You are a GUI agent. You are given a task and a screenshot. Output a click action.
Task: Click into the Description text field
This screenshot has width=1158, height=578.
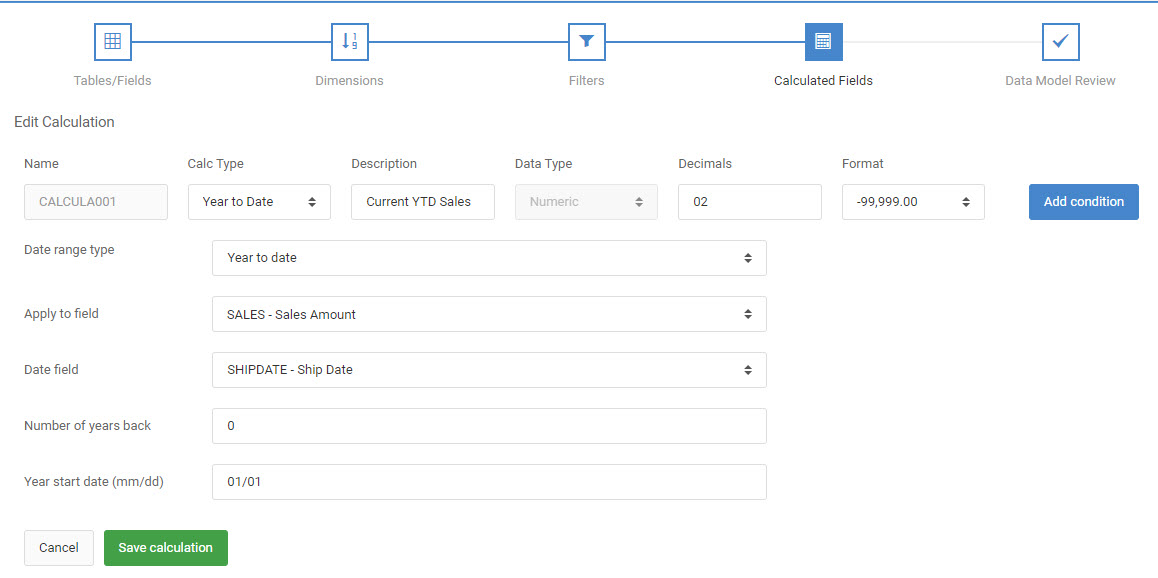coord(422,202)
